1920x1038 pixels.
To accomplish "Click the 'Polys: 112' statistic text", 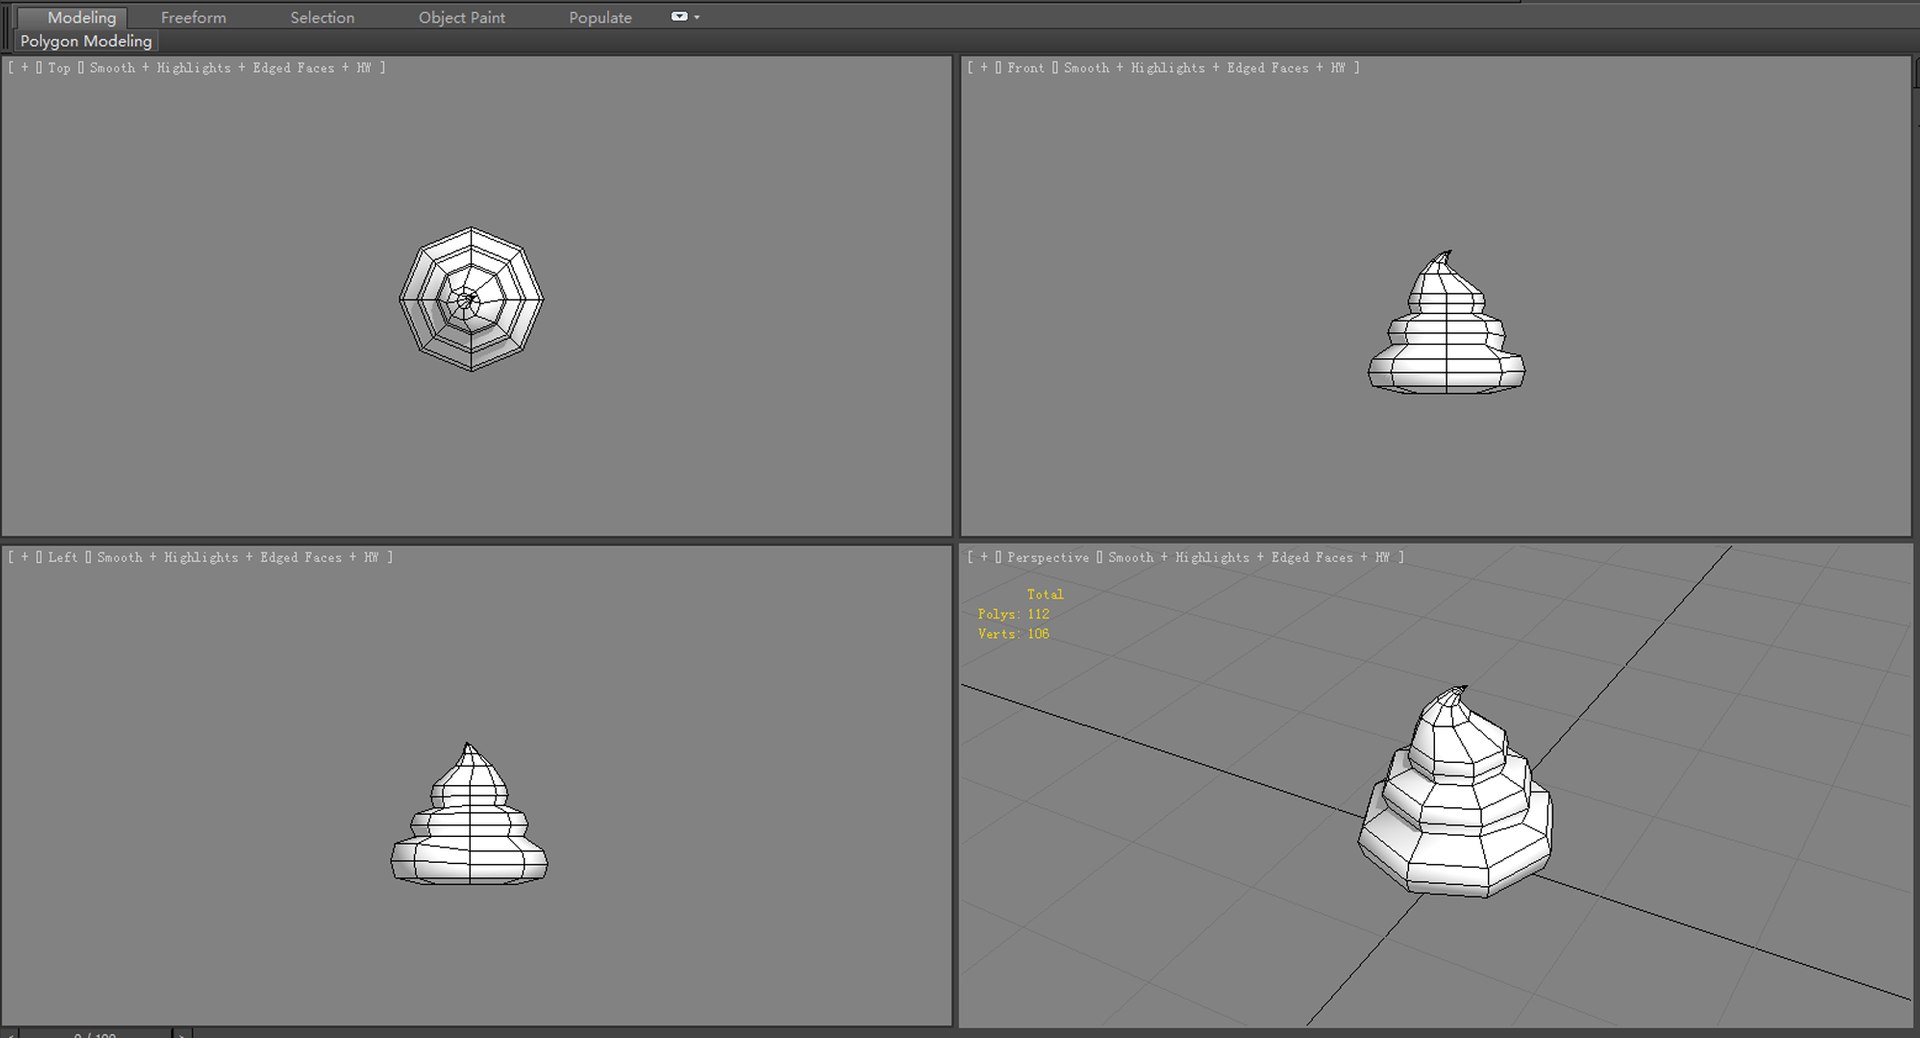I will 1014,614.
